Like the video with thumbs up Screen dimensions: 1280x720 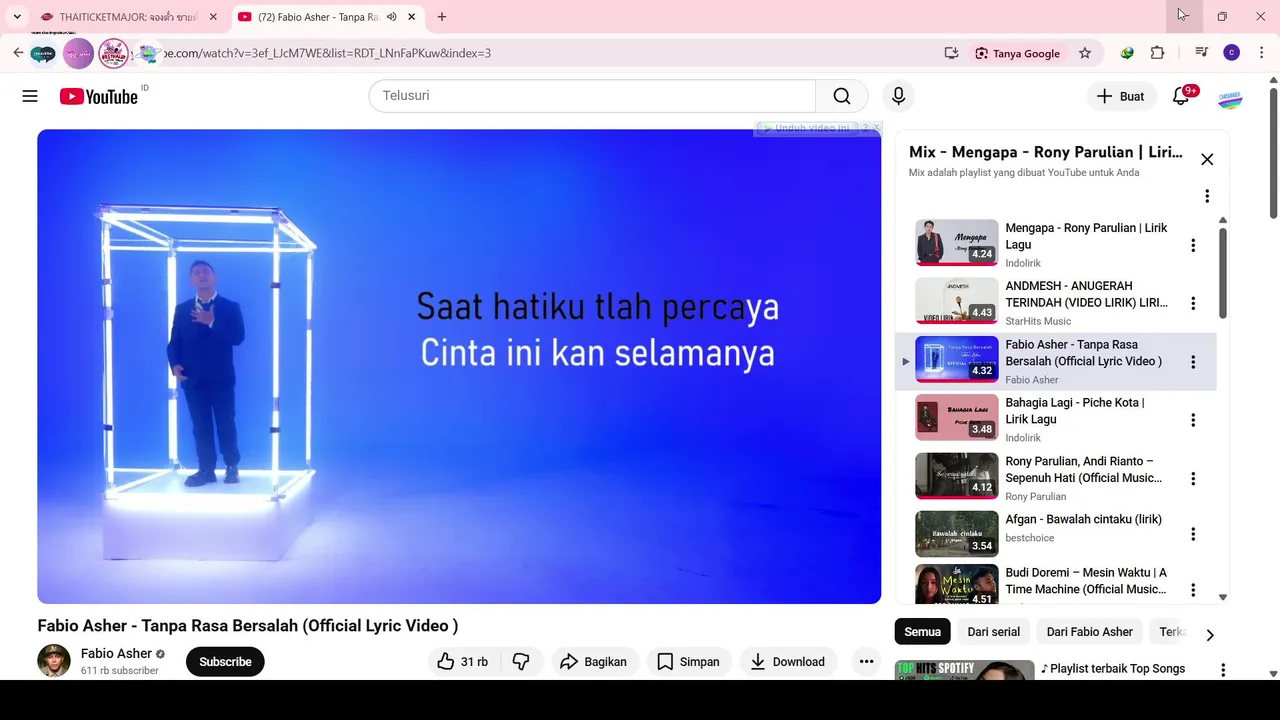point(461,661)
